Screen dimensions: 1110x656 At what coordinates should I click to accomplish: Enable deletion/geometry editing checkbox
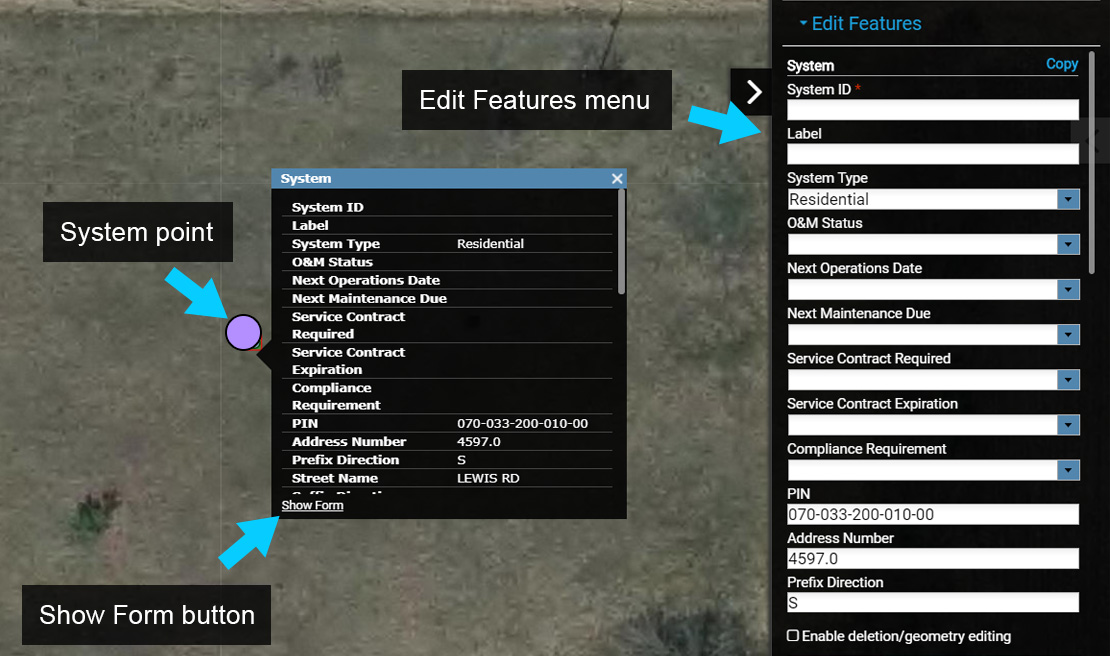[x=793, y=636]
